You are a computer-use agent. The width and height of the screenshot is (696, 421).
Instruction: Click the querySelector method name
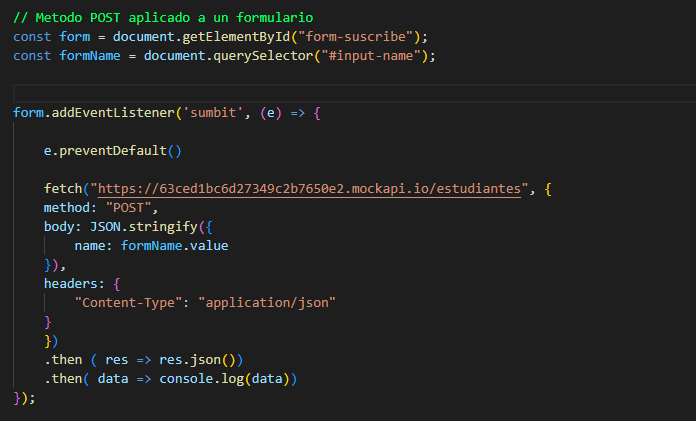coord(263,56)
